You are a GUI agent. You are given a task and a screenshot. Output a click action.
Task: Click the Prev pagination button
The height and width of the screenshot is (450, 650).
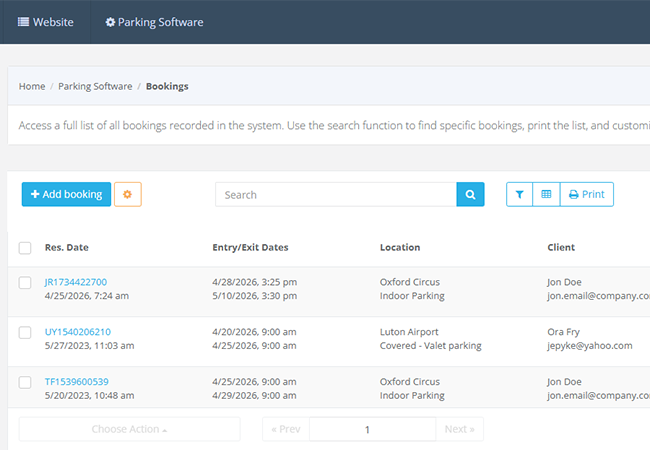point(286,429)
